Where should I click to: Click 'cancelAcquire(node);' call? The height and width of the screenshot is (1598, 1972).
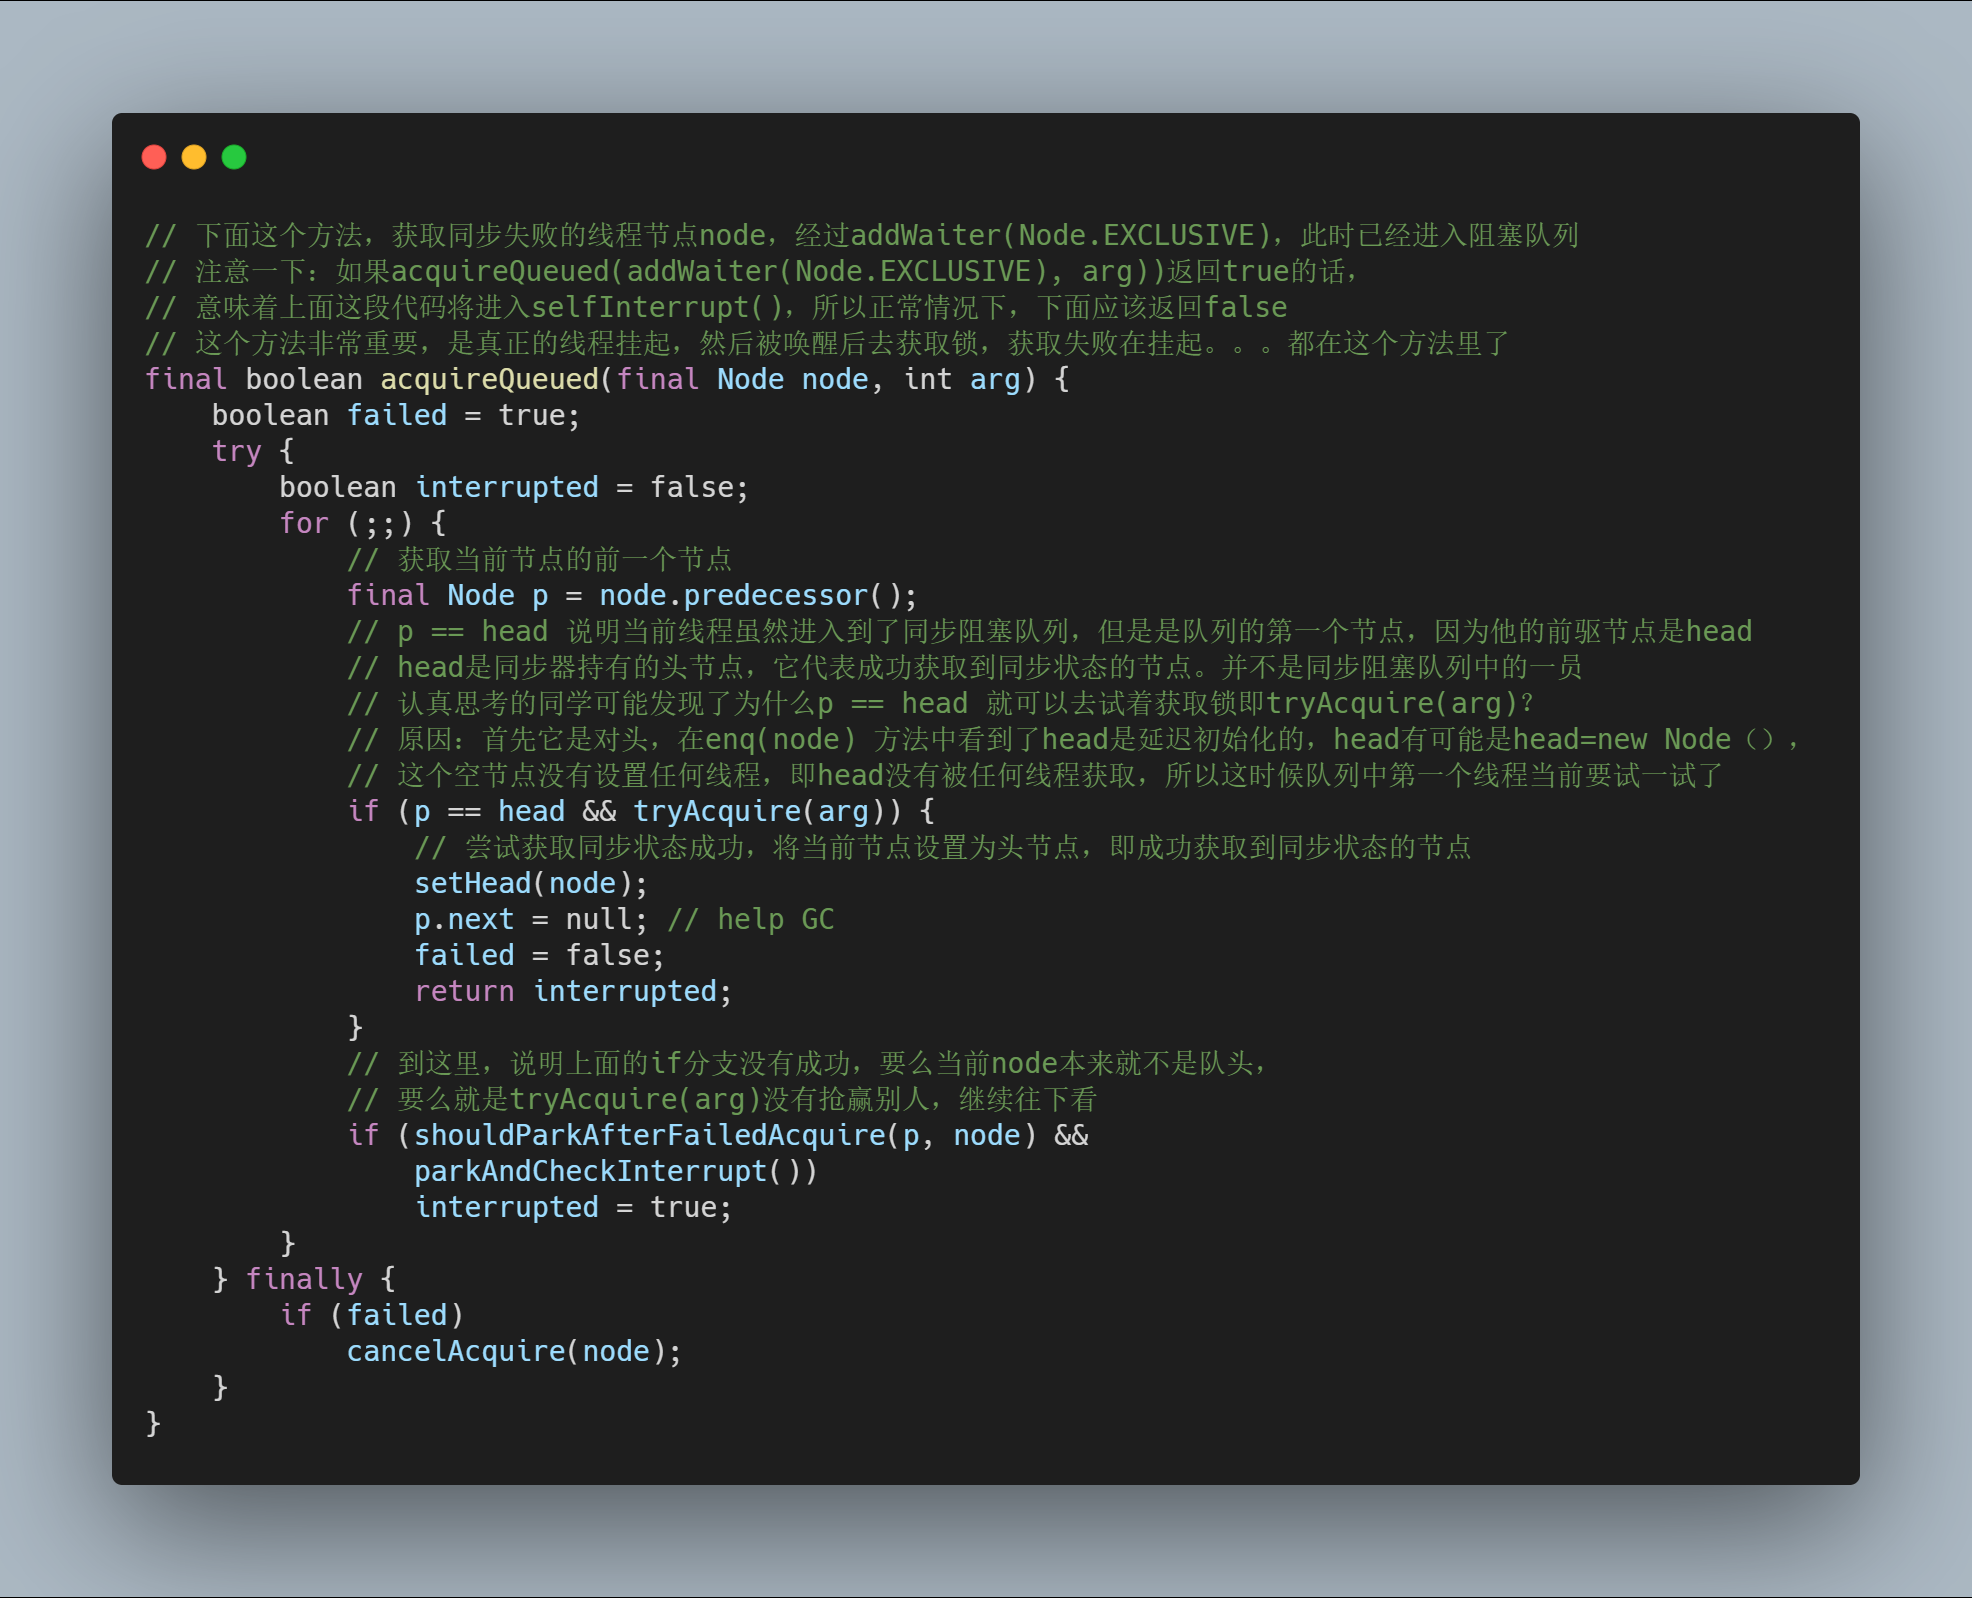(514, 1351)
